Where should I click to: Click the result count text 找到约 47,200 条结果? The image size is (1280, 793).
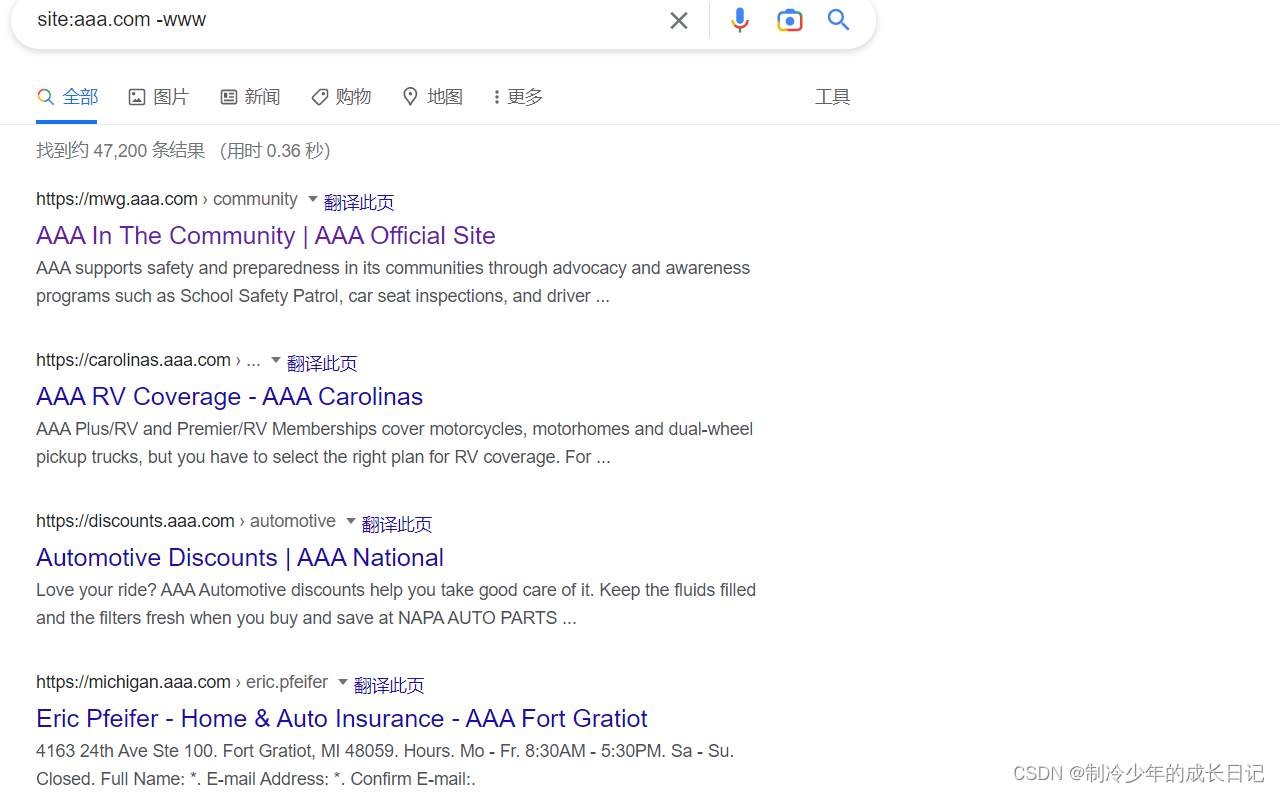tap(120, 151)
